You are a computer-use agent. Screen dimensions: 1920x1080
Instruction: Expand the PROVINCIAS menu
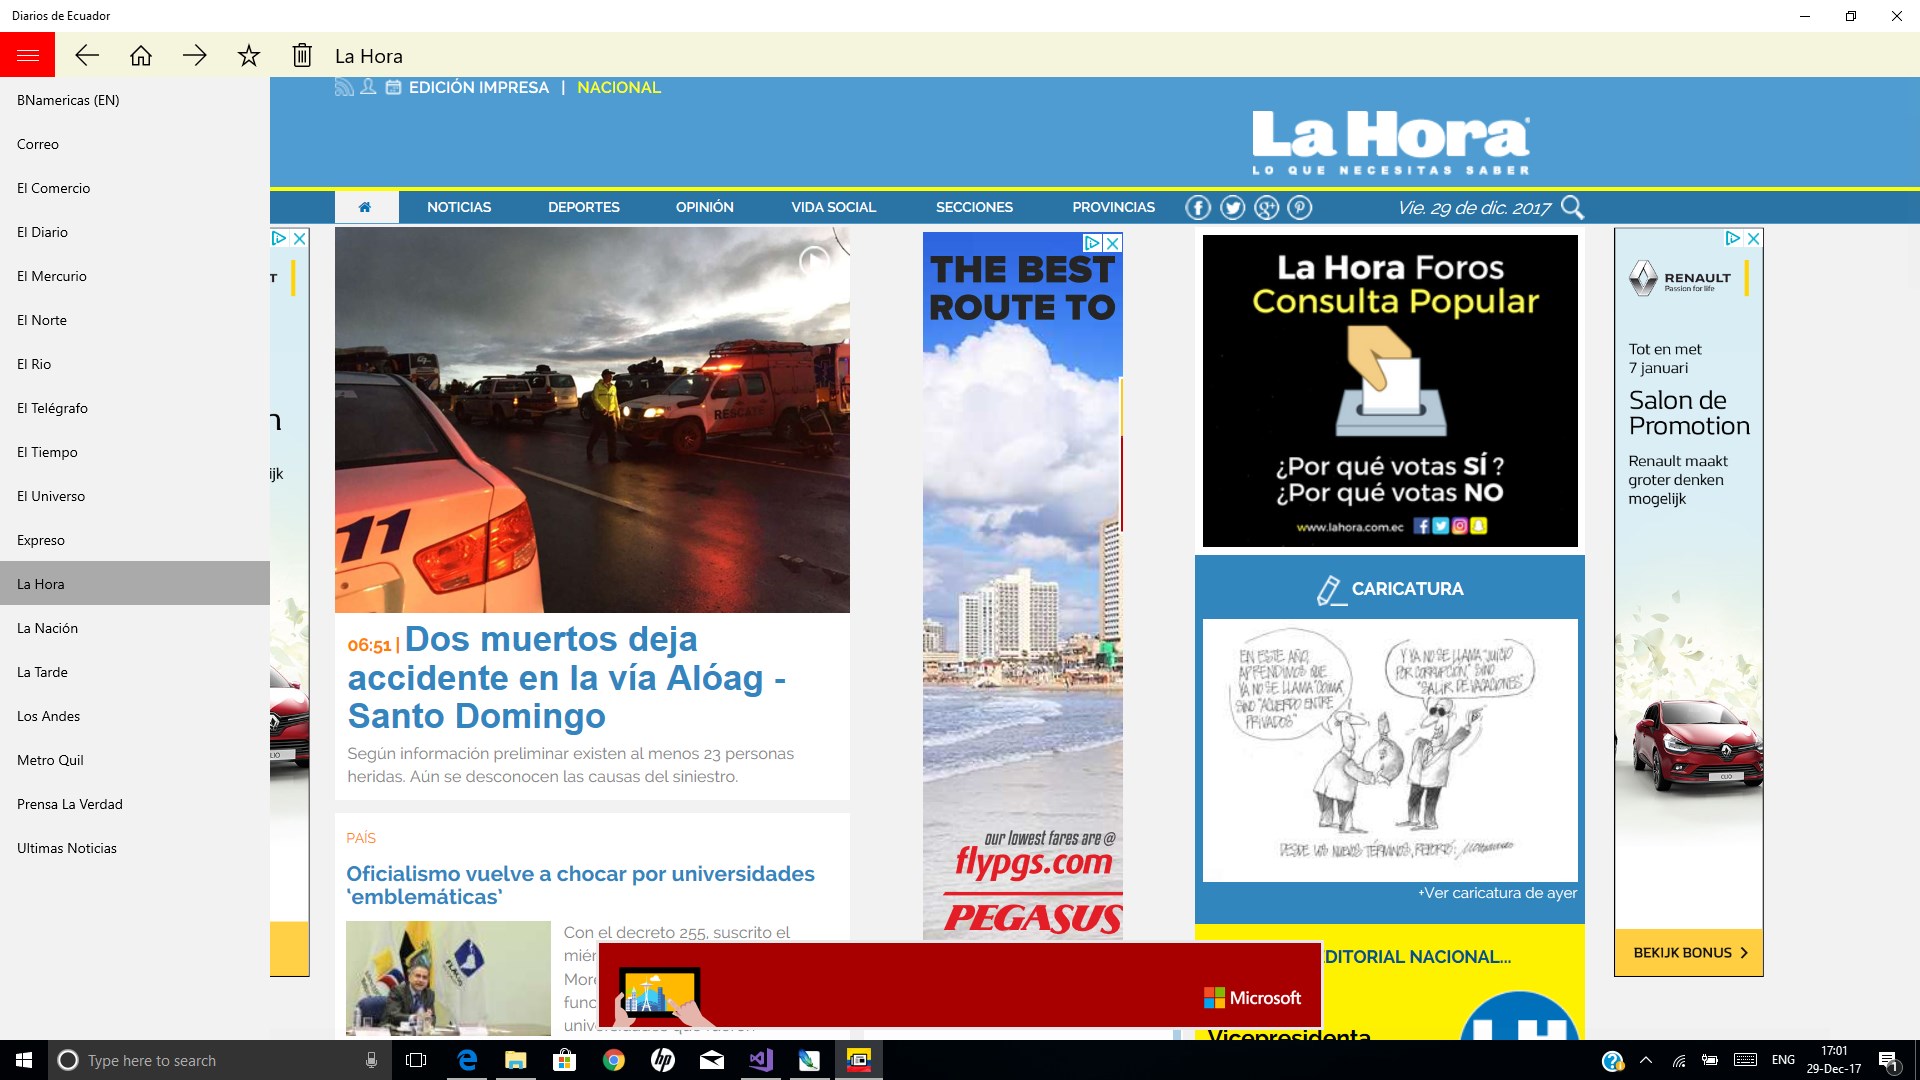point(1113,207)
